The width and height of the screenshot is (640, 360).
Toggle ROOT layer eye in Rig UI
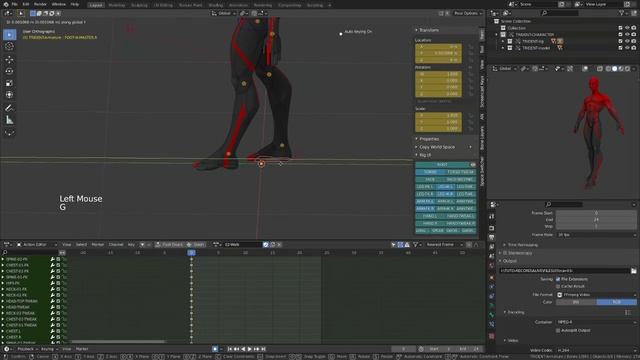click(x=473, y=164)
